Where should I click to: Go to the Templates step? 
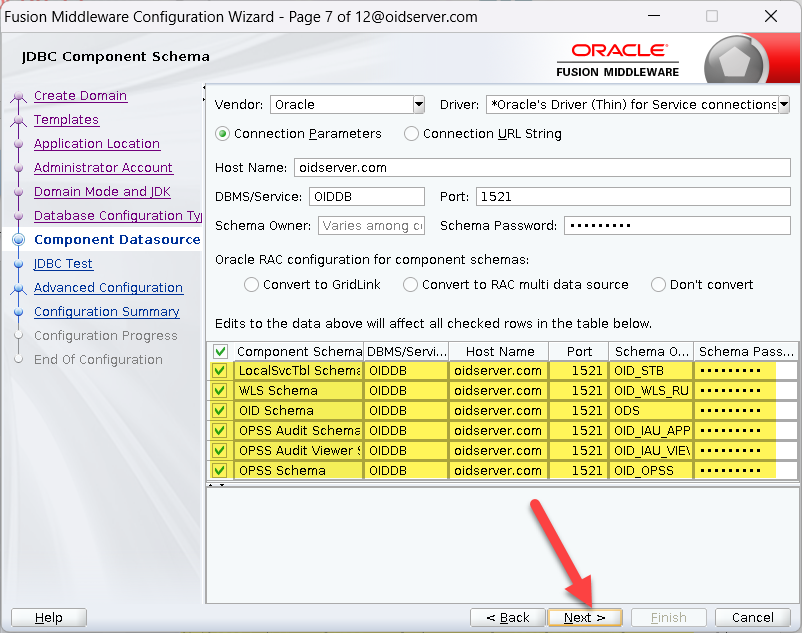66,120
